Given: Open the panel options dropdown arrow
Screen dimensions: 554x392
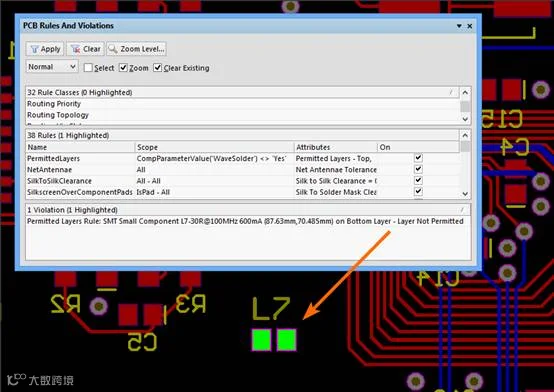Looking at the screenshot, I should pyautogui.click(x=459, y=26).
